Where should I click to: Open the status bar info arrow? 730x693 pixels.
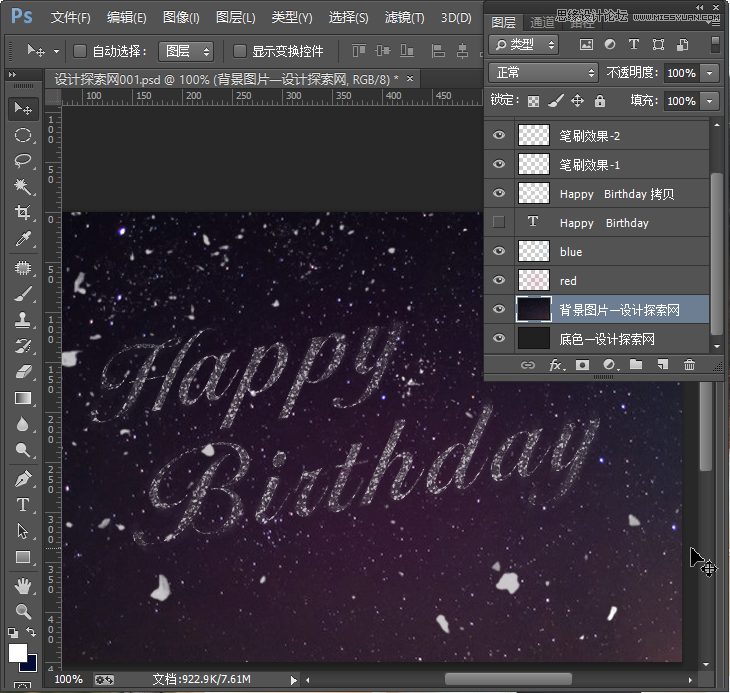tap(293, 680)
